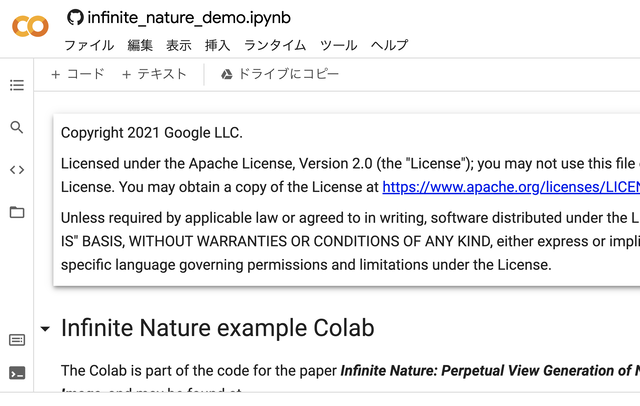Open the code snippets sidebar icon

click(17, 170)
